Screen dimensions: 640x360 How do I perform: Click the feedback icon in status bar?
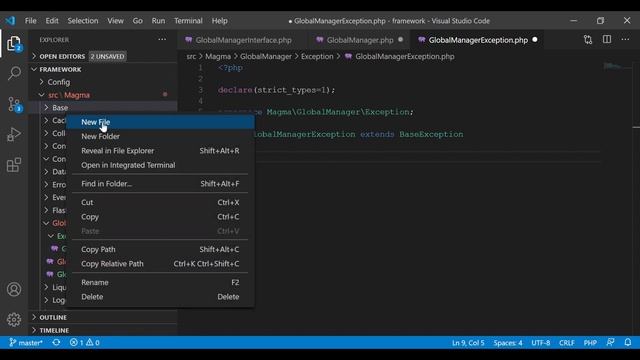point(611,342)
